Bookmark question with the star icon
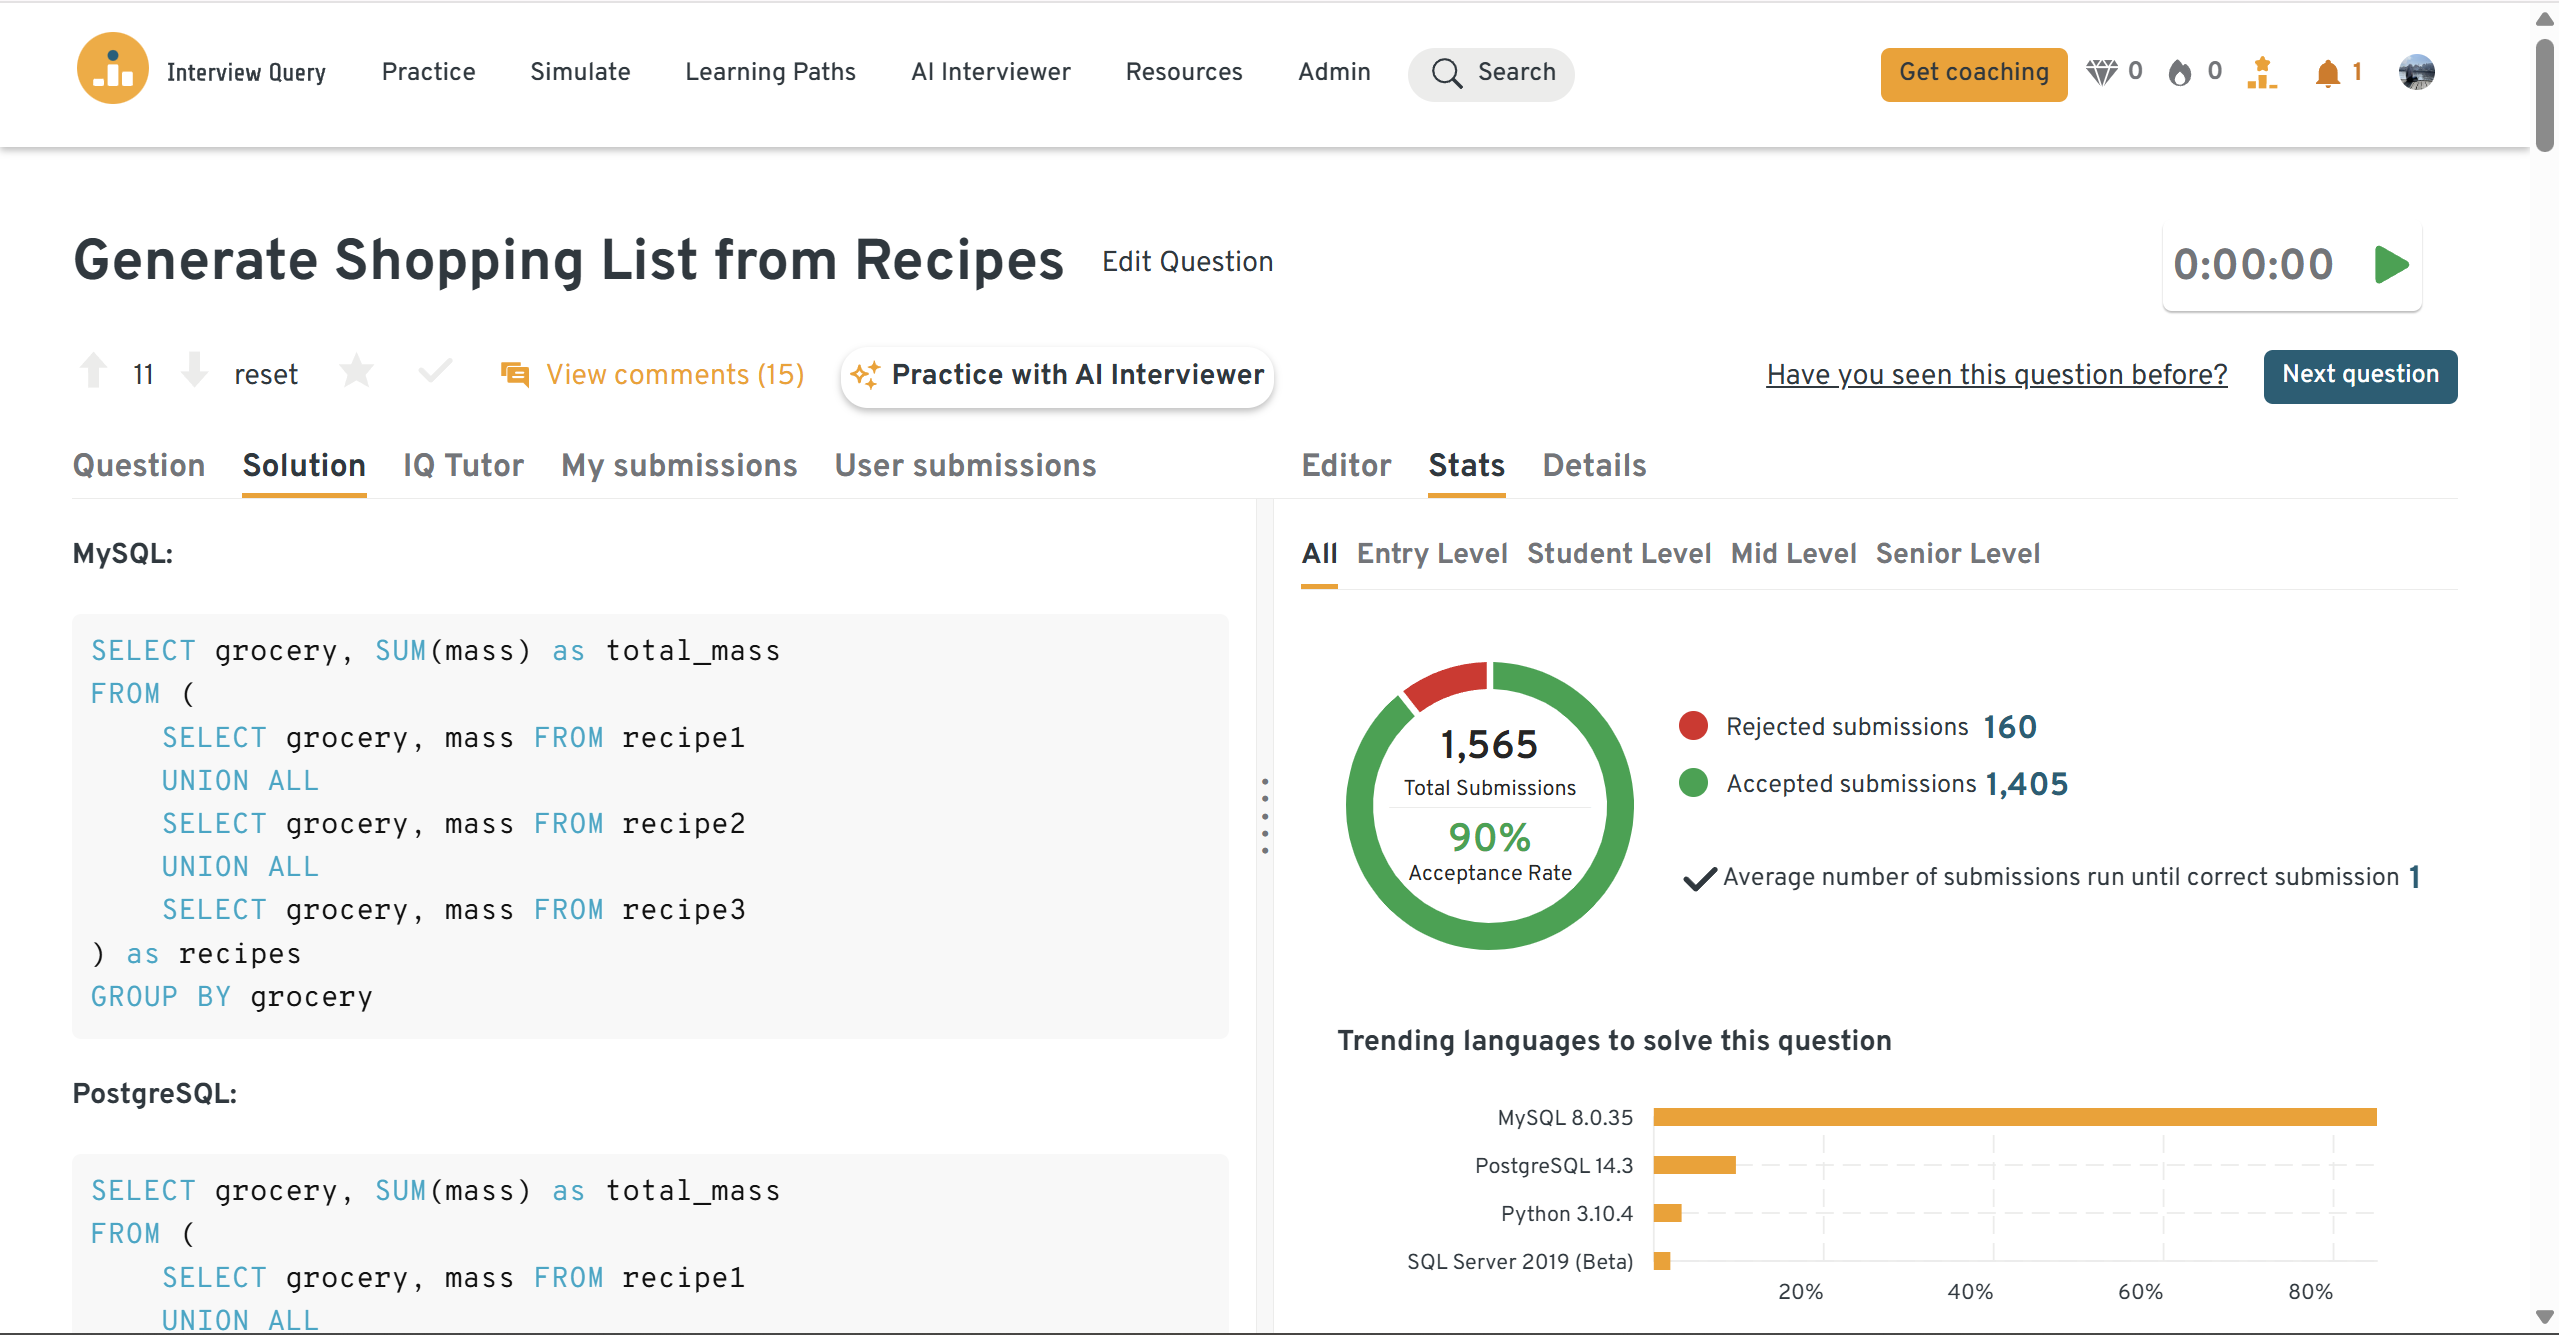This screenshot has width=2559, height=1335. pos(356,372)
